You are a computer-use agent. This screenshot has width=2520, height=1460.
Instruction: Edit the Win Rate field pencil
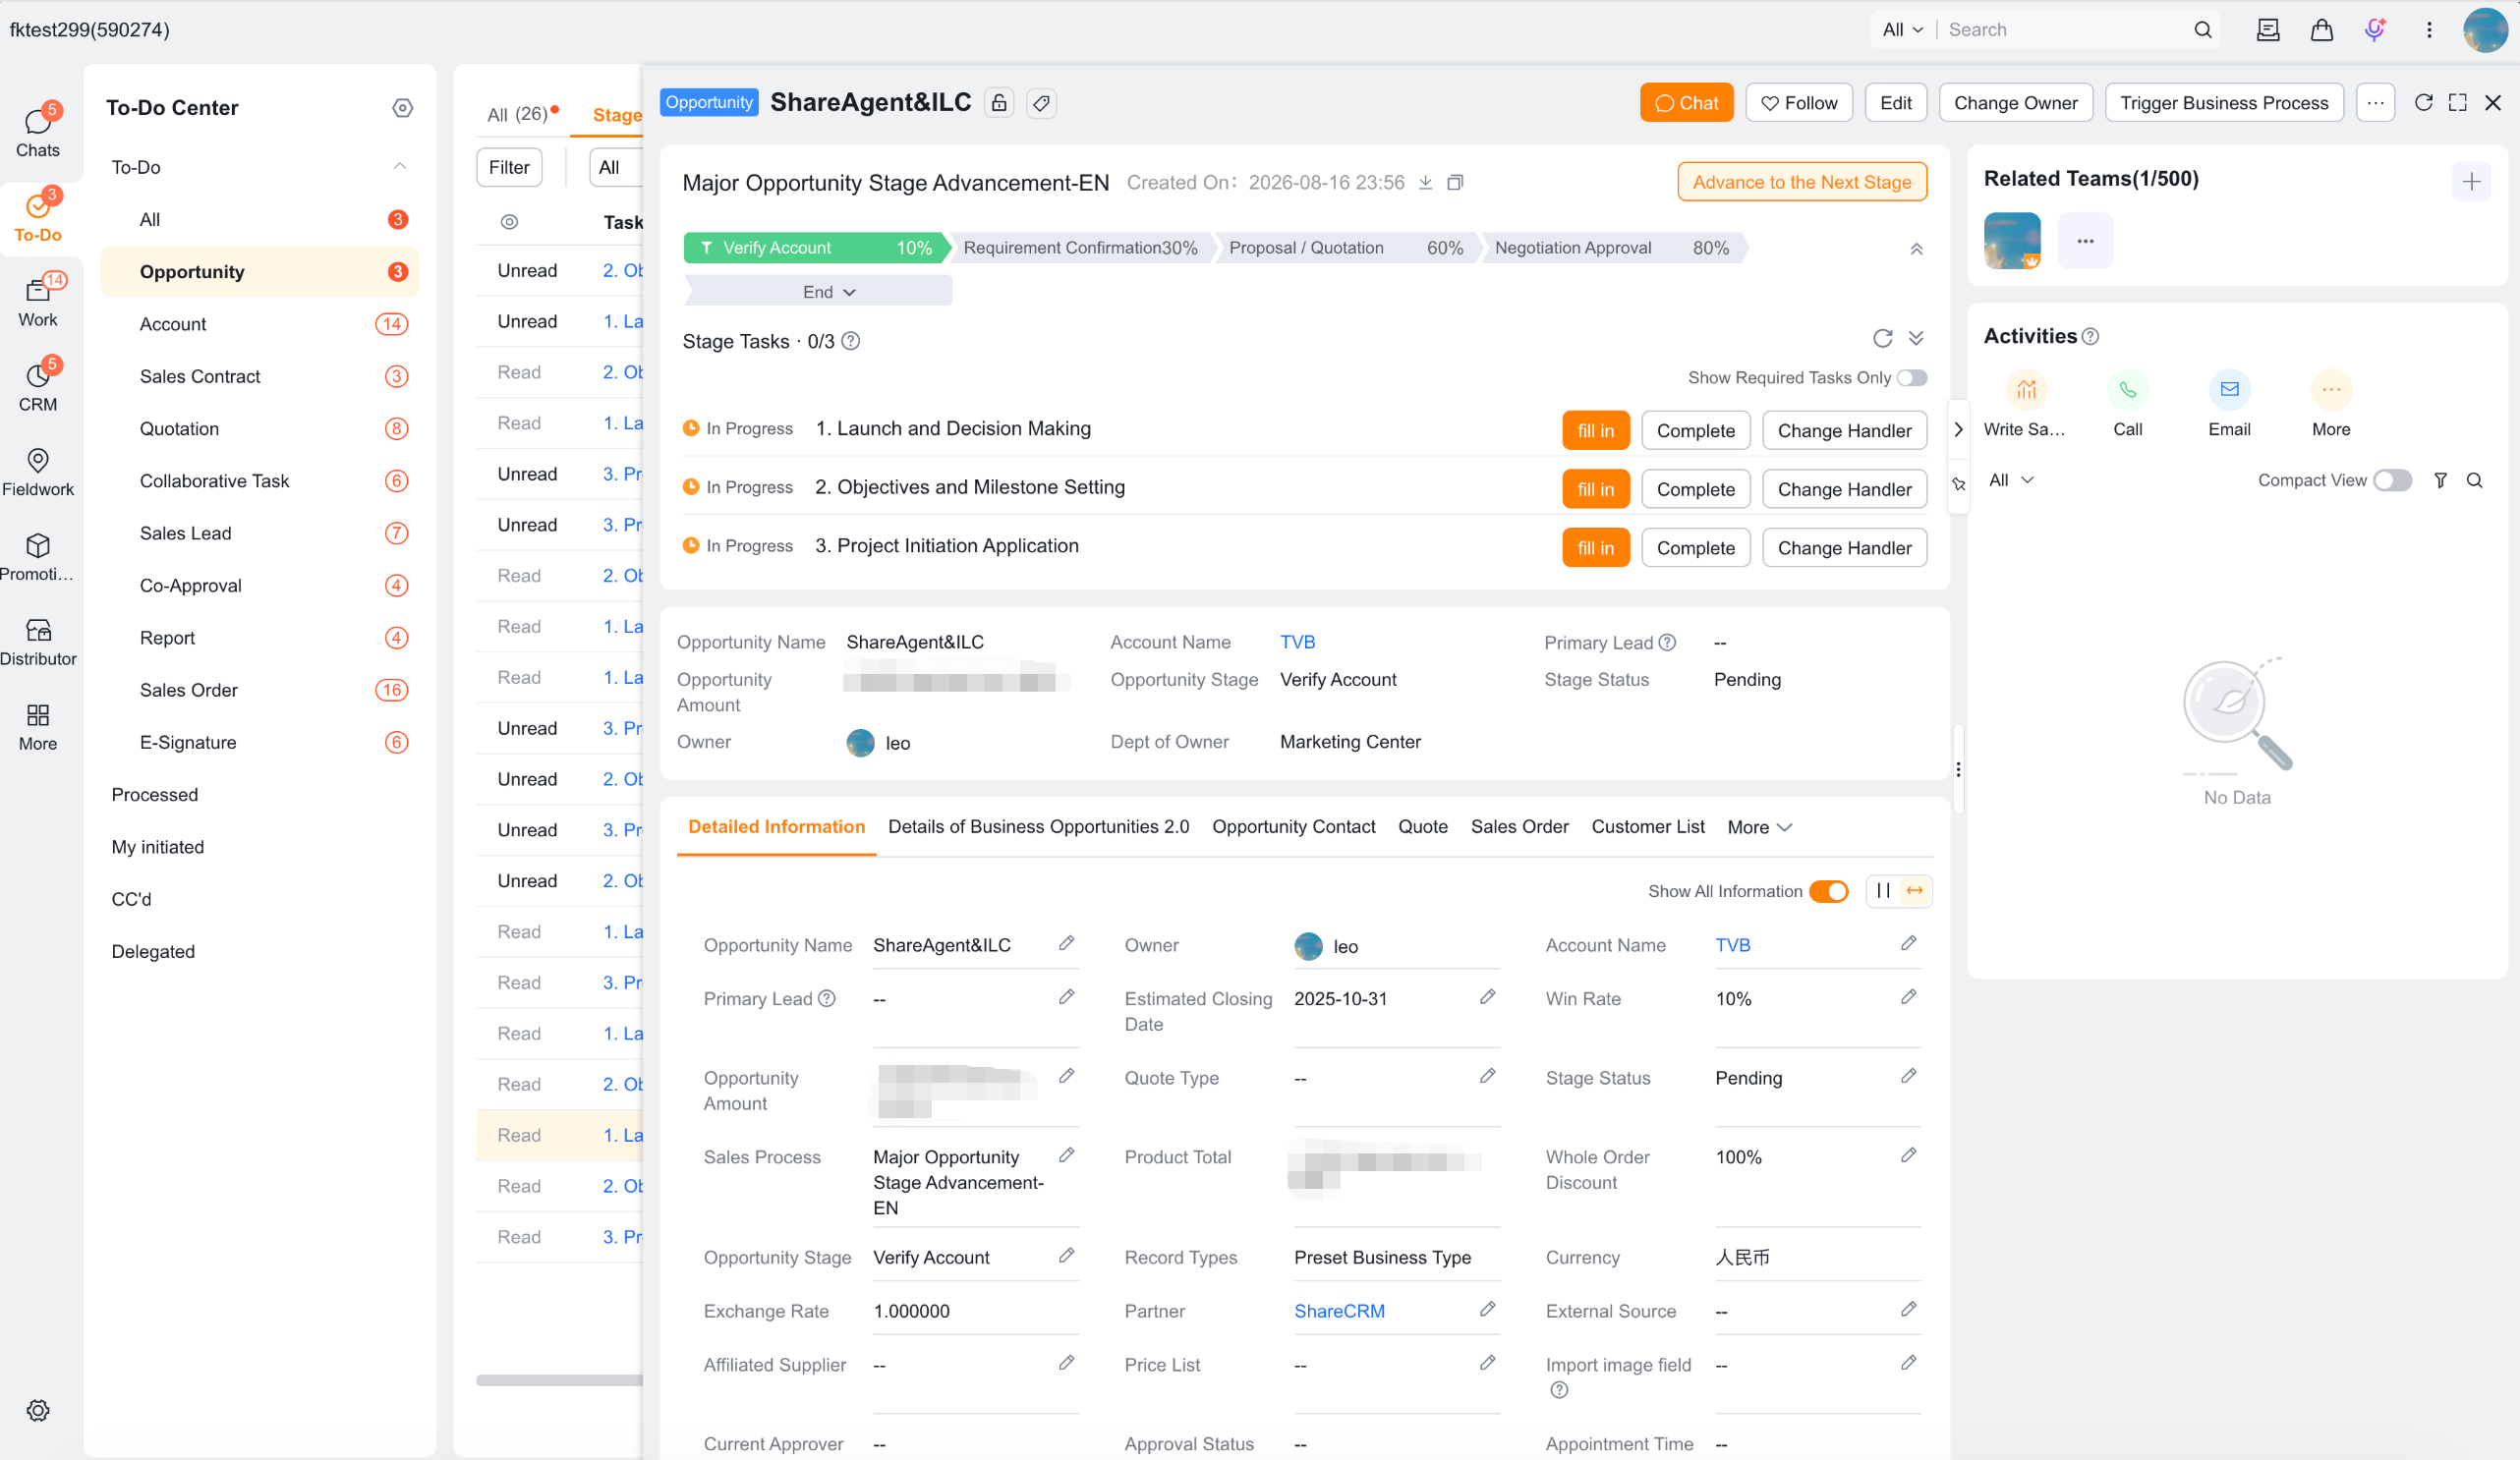[1908, 997]
